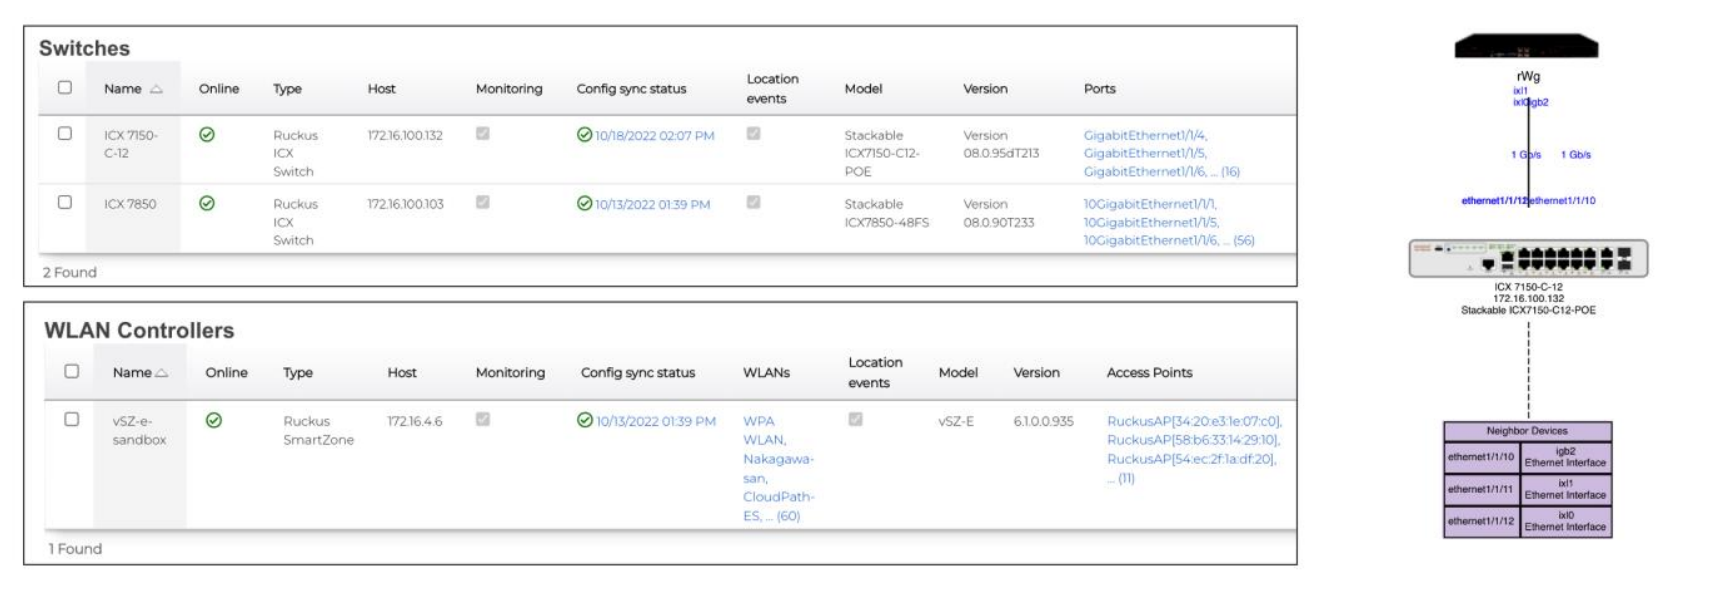Check the row checkbox for ICX 7850
The height and width of the screenshot is (598, 1713).
(65, 202)
